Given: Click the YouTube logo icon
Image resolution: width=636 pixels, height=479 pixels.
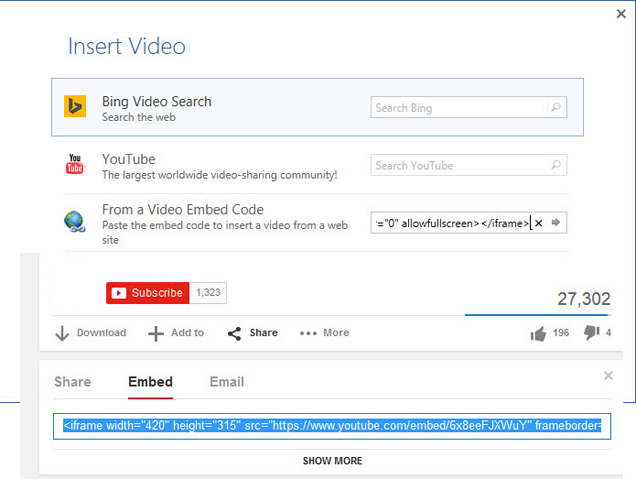Looking at the screenshot, I should point(75,165).
